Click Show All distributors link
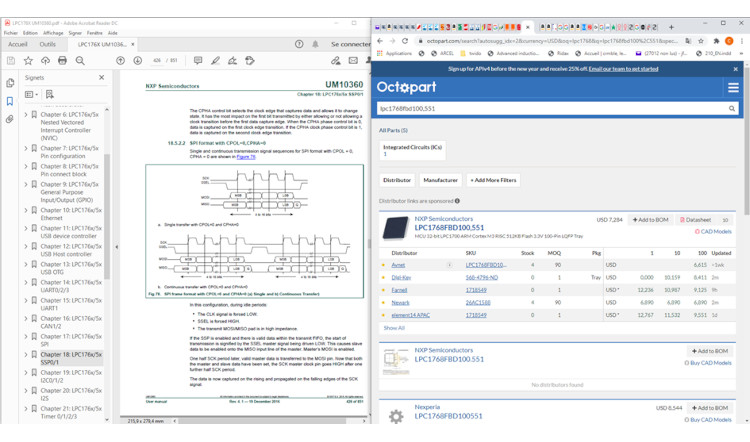 (x=394, y=328)
